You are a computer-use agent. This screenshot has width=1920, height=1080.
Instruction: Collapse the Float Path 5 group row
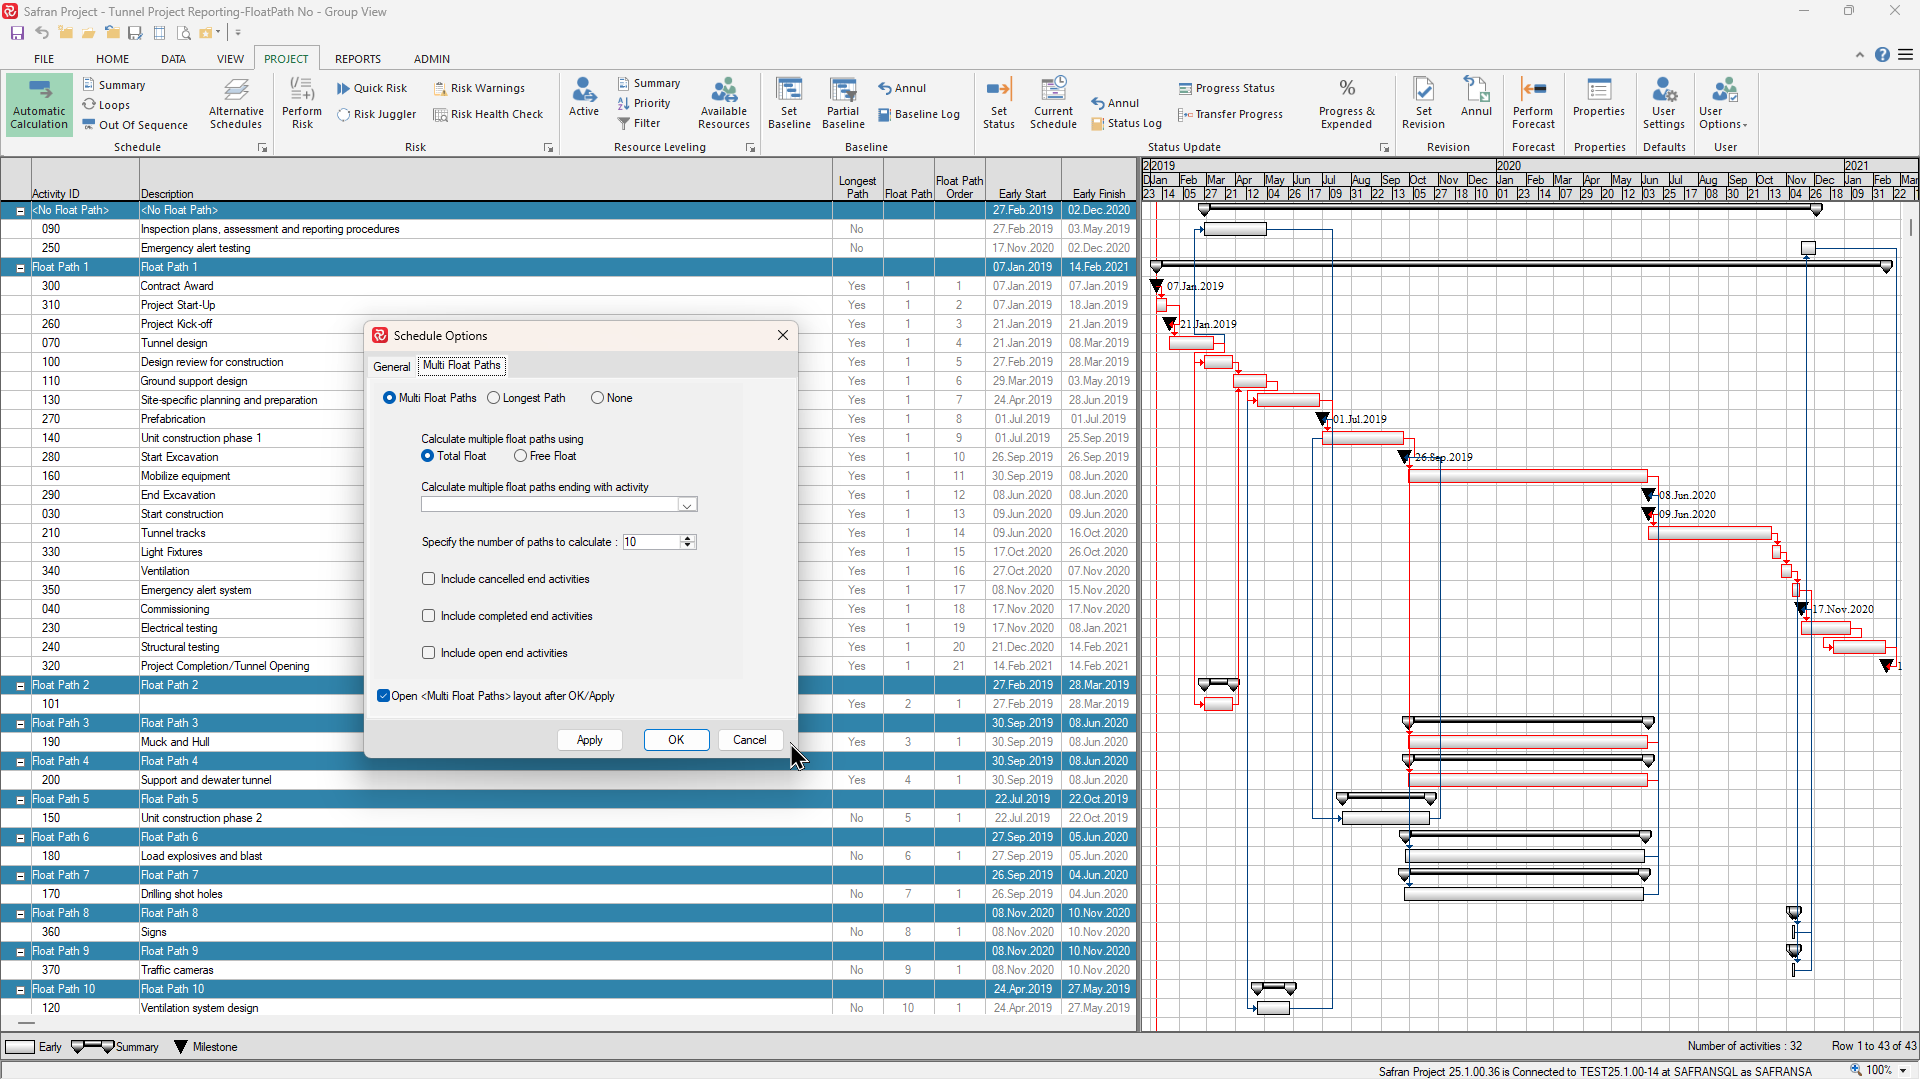(x=20, y=800)
